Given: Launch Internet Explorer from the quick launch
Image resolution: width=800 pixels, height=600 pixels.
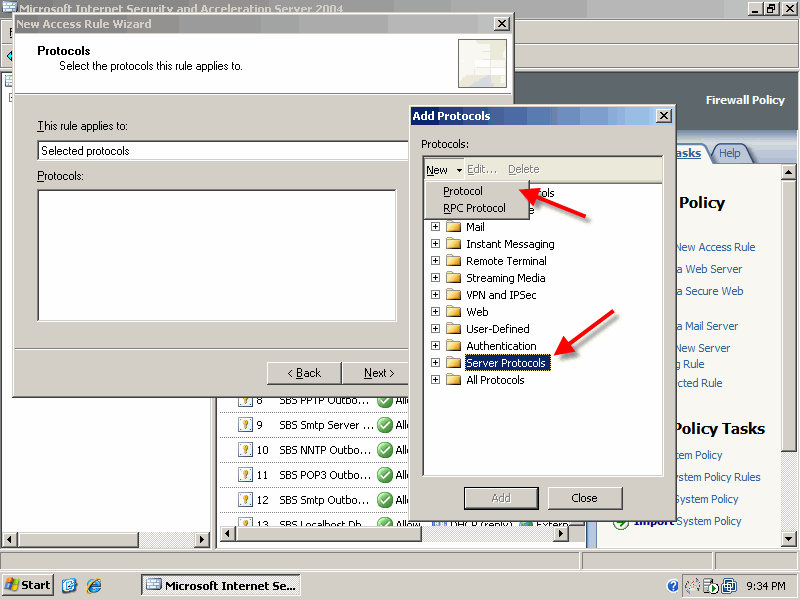Looking at the screenshot, I should pos(94,585).
